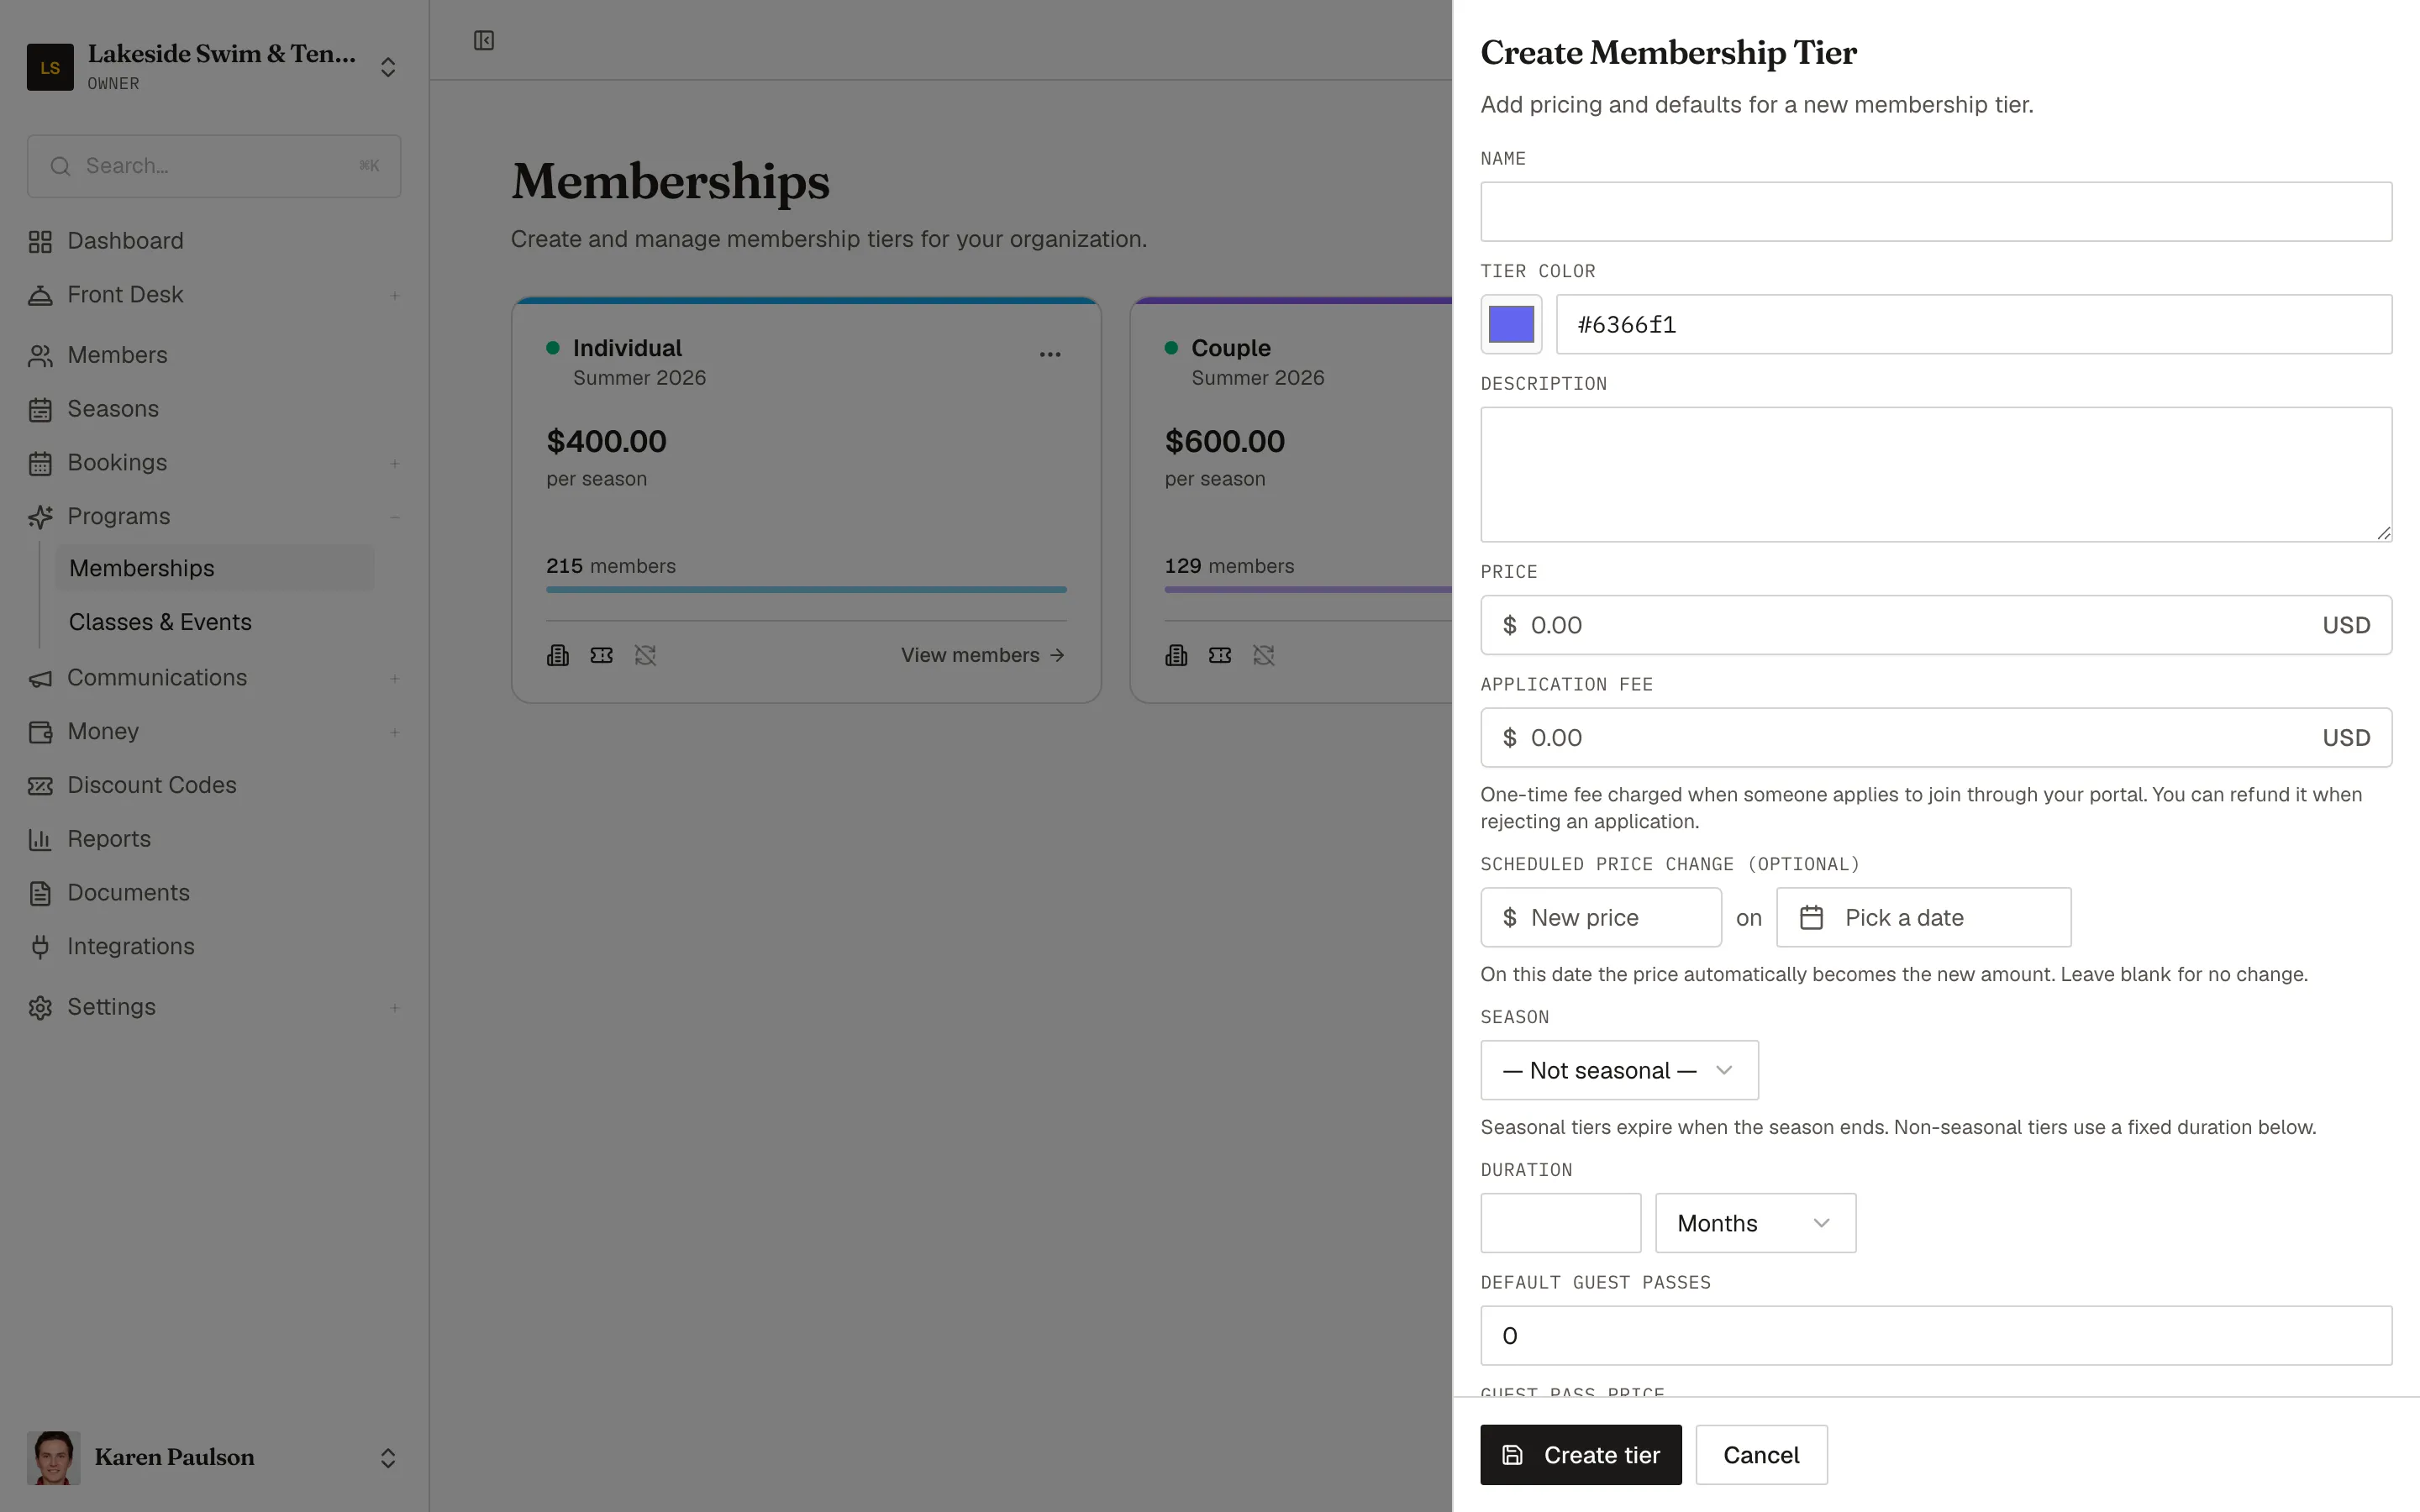2420x1512 pixels.
Task: Open the Season dropdown Not seasonal
Action: [x=1619, y=1070]
